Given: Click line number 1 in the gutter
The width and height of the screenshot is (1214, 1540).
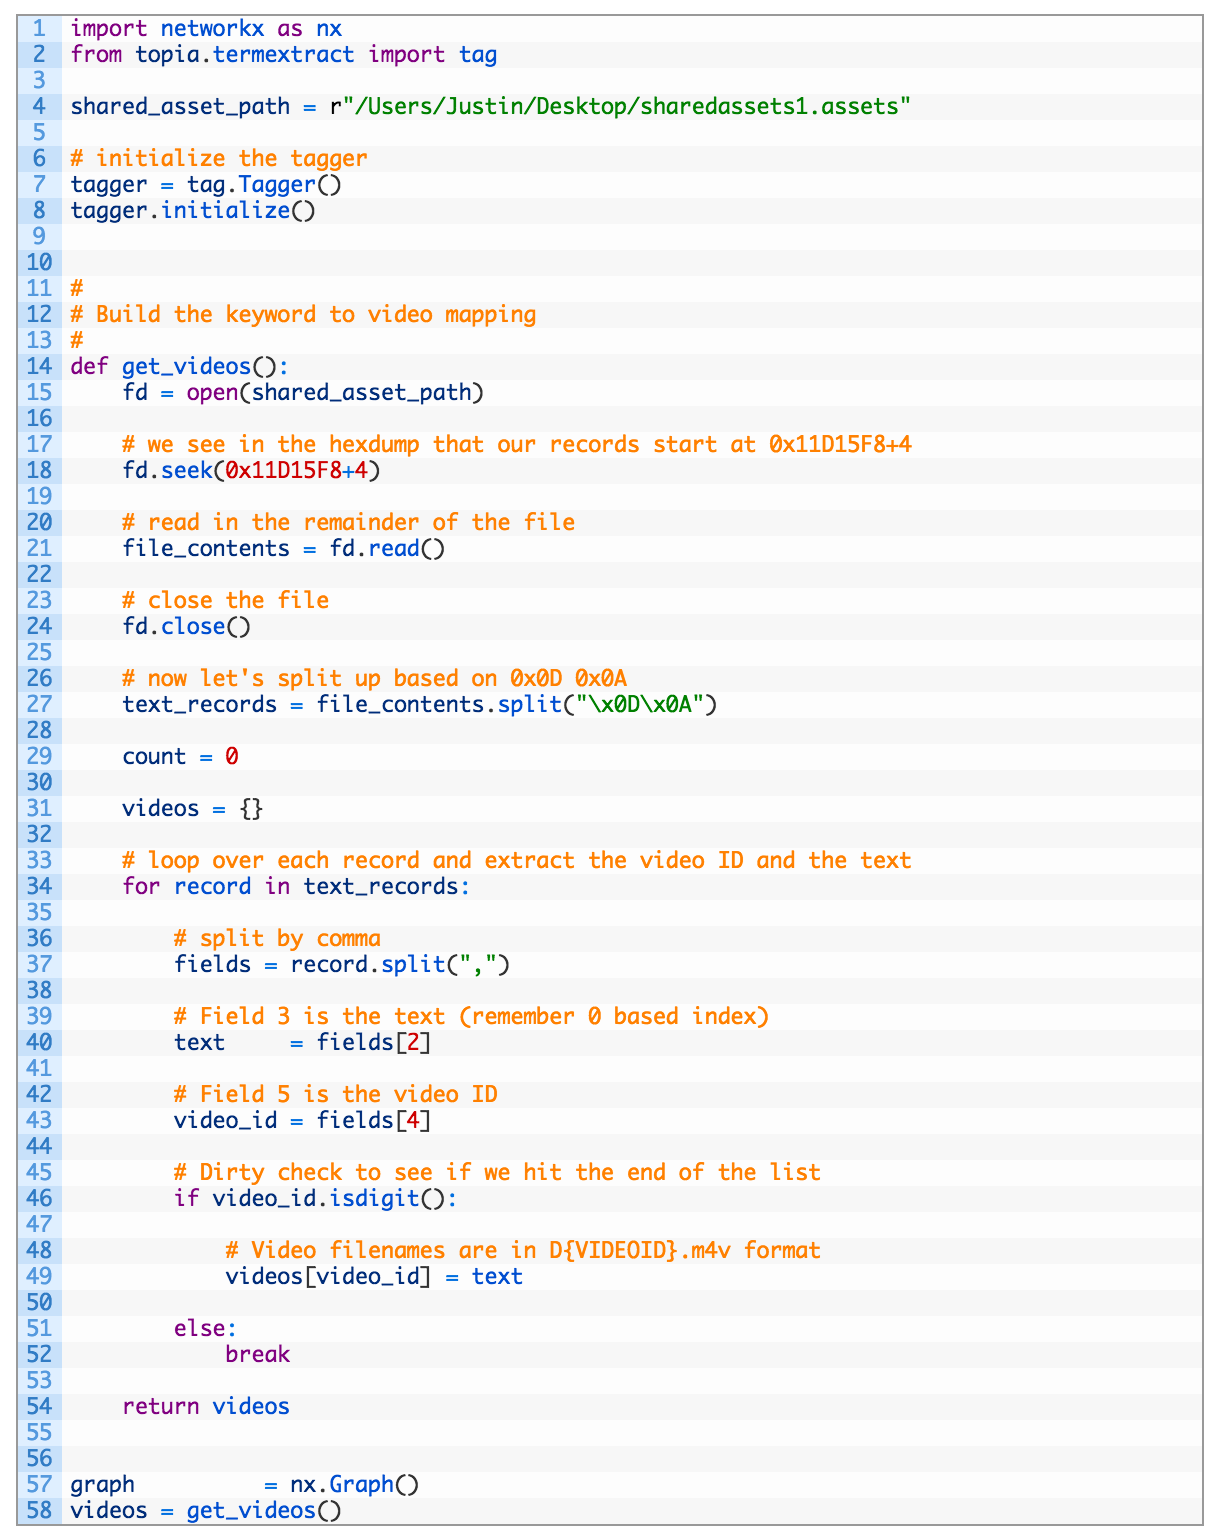Looking at the screenshot, I should (39, 28).
